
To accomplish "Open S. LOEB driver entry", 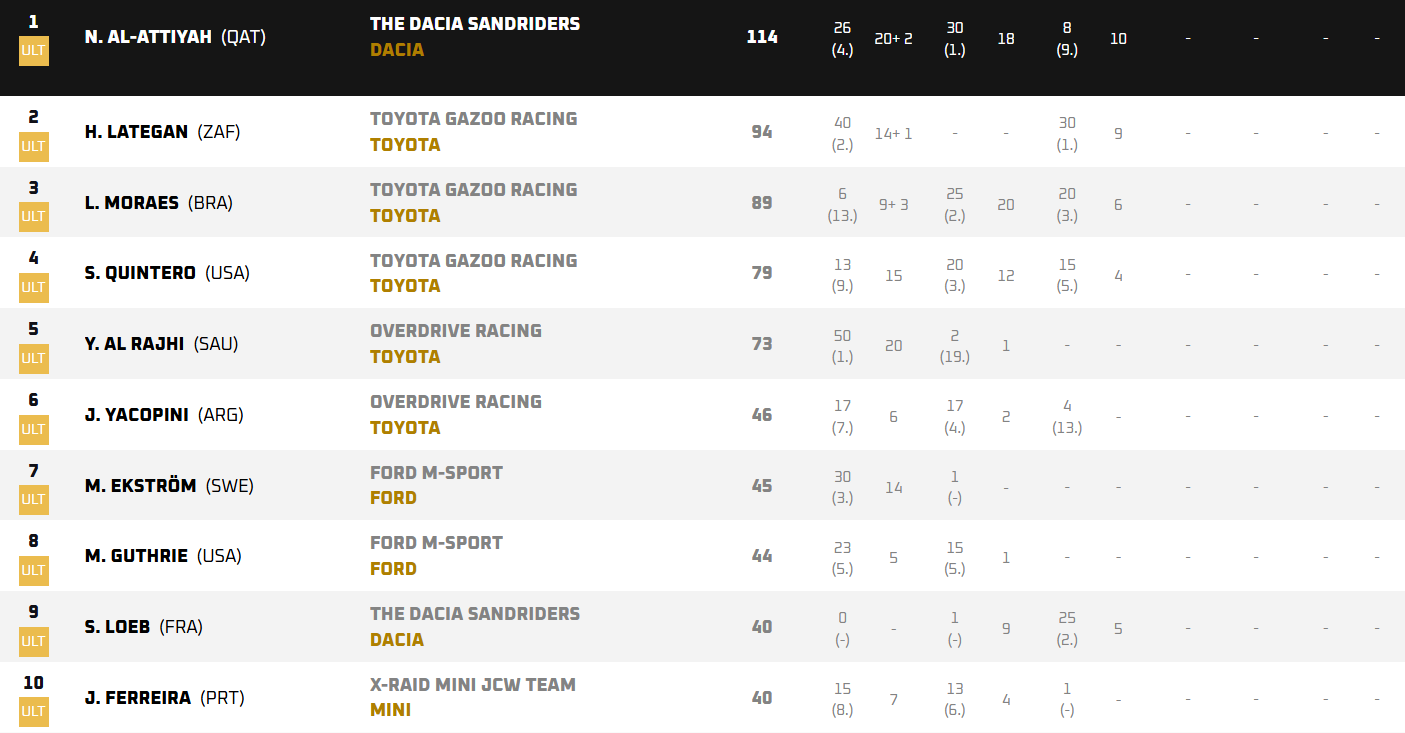I will pos(117,627).
